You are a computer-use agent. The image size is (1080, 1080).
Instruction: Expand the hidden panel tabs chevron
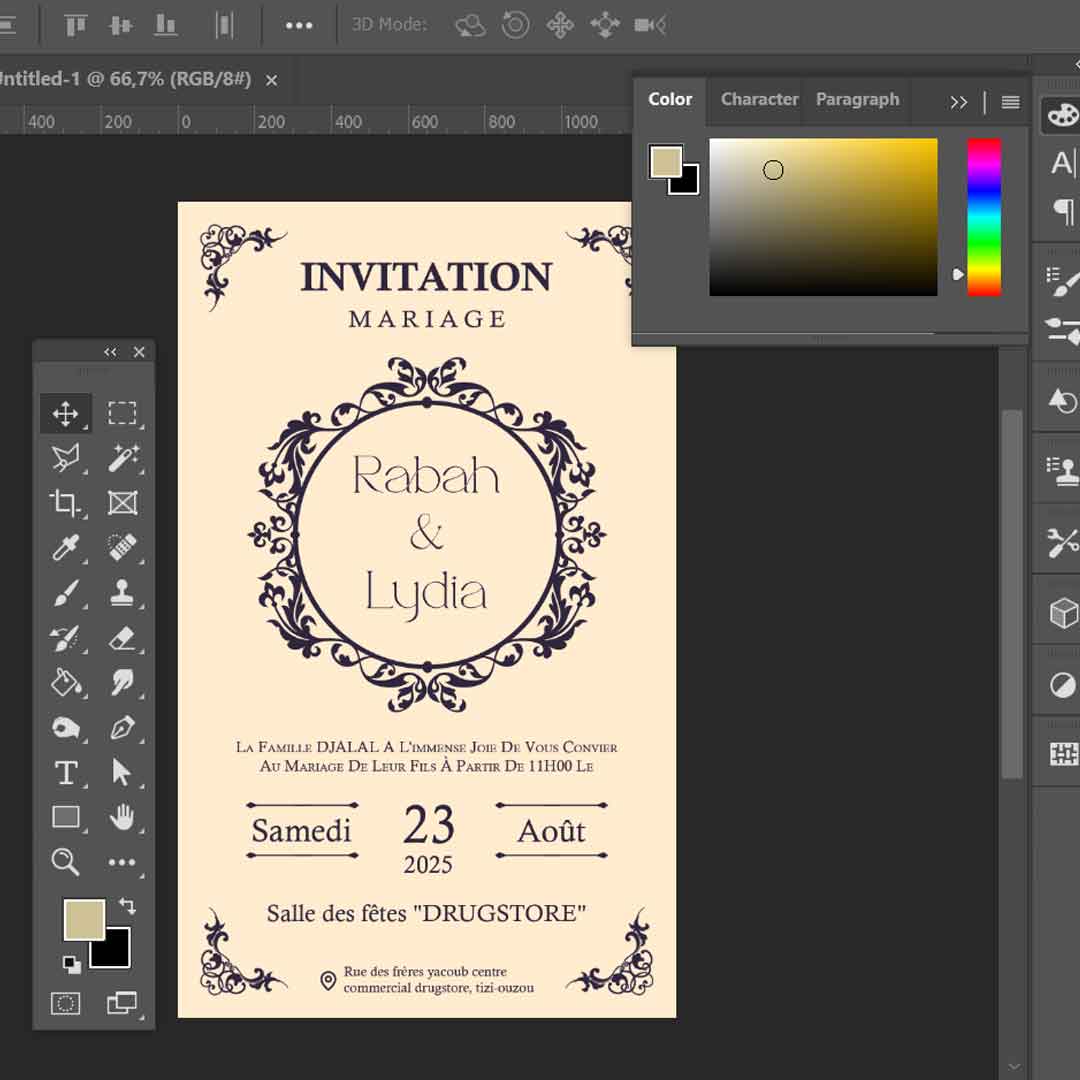click(x=958, y=102)
